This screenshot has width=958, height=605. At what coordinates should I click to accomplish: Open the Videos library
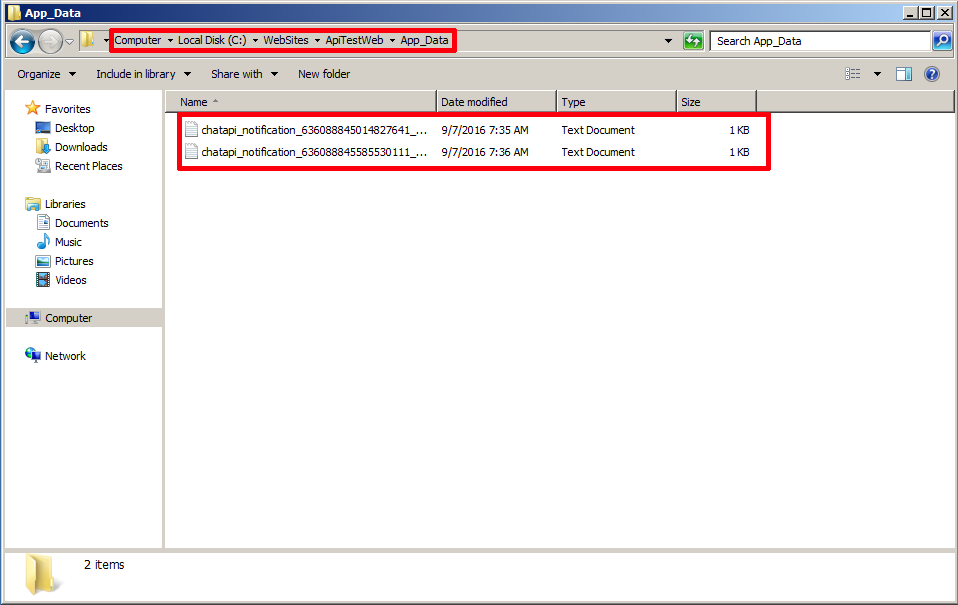click(x=71, y=279)
